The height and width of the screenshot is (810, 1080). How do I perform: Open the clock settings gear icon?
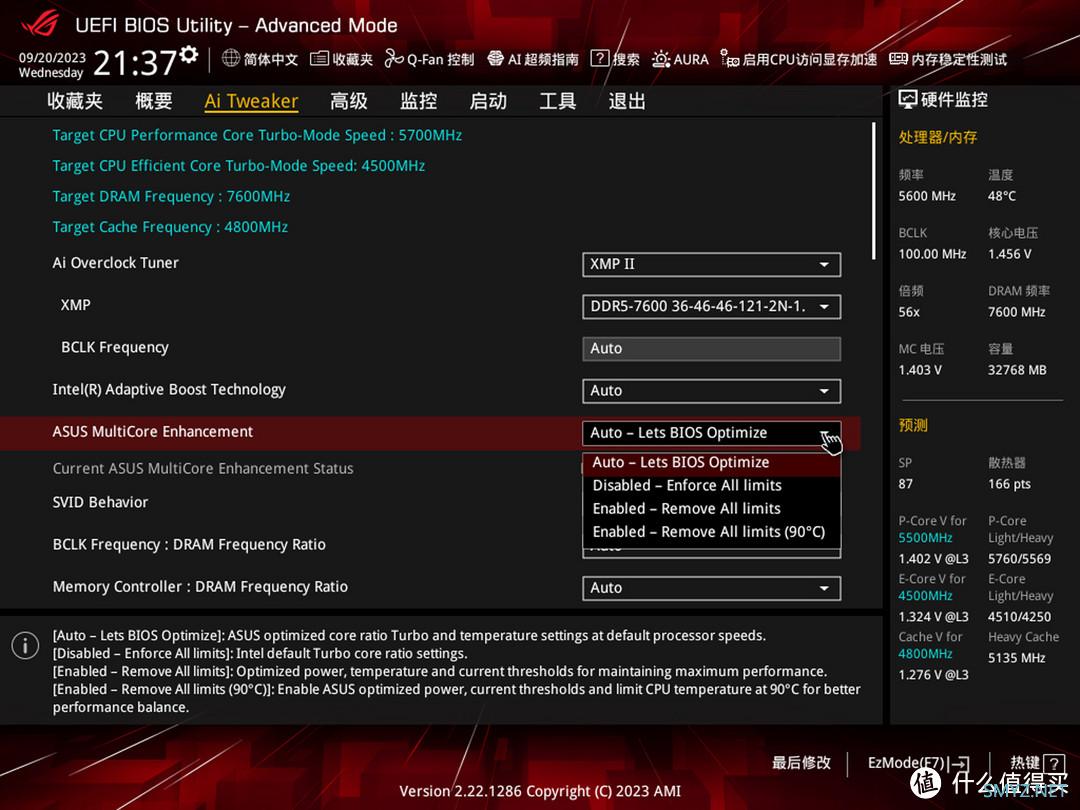pos(189,54)
